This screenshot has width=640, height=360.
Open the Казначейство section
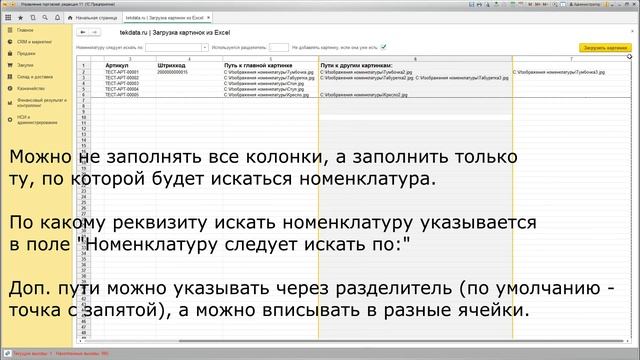point(31,88)
